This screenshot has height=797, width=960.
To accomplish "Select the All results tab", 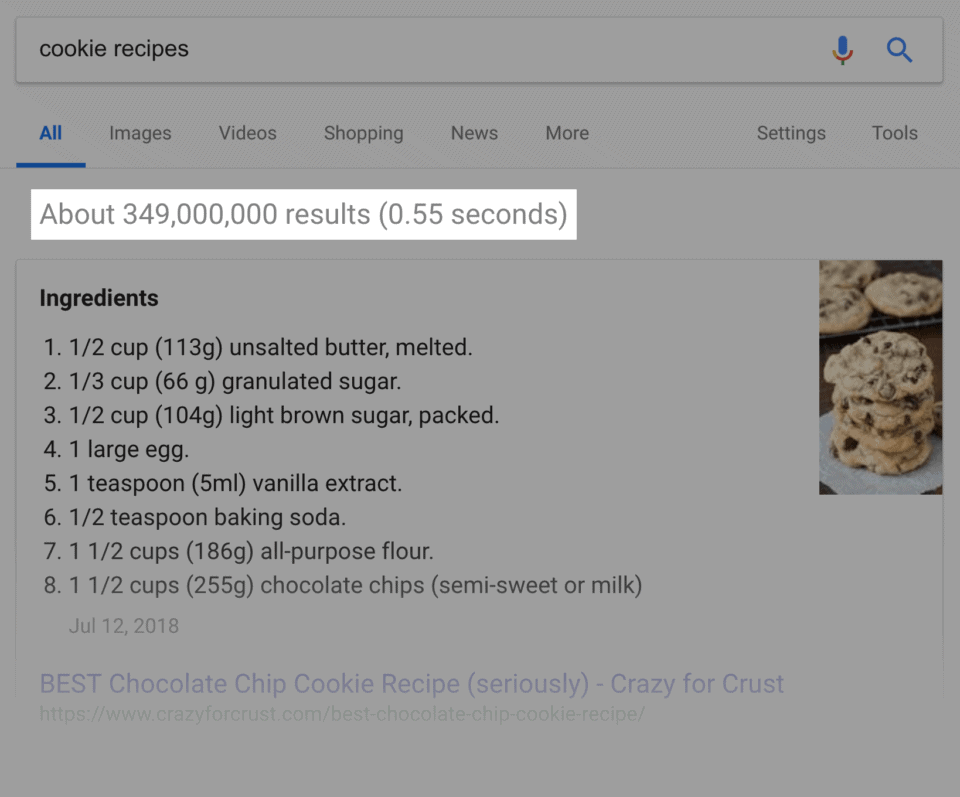I will click(50, 133).
